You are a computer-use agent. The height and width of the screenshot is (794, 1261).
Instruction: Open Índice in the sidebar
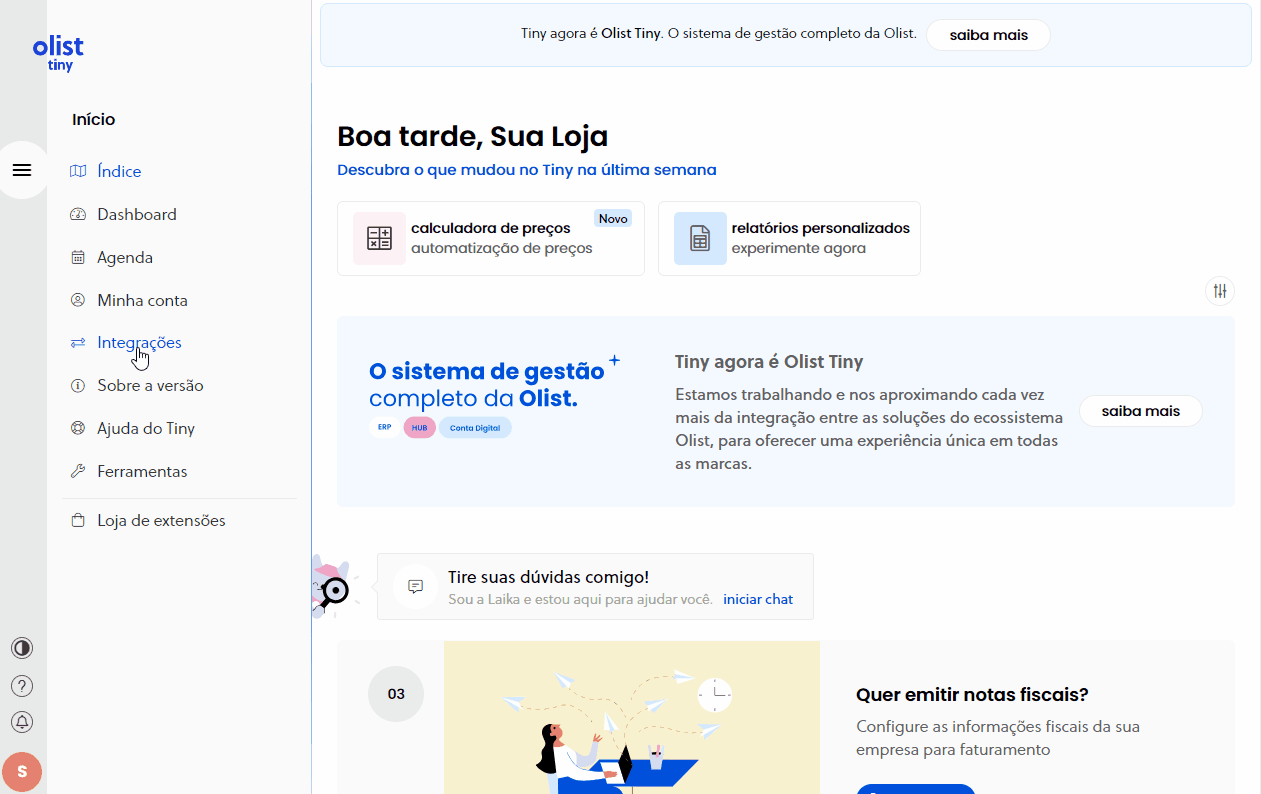(119, 171)
